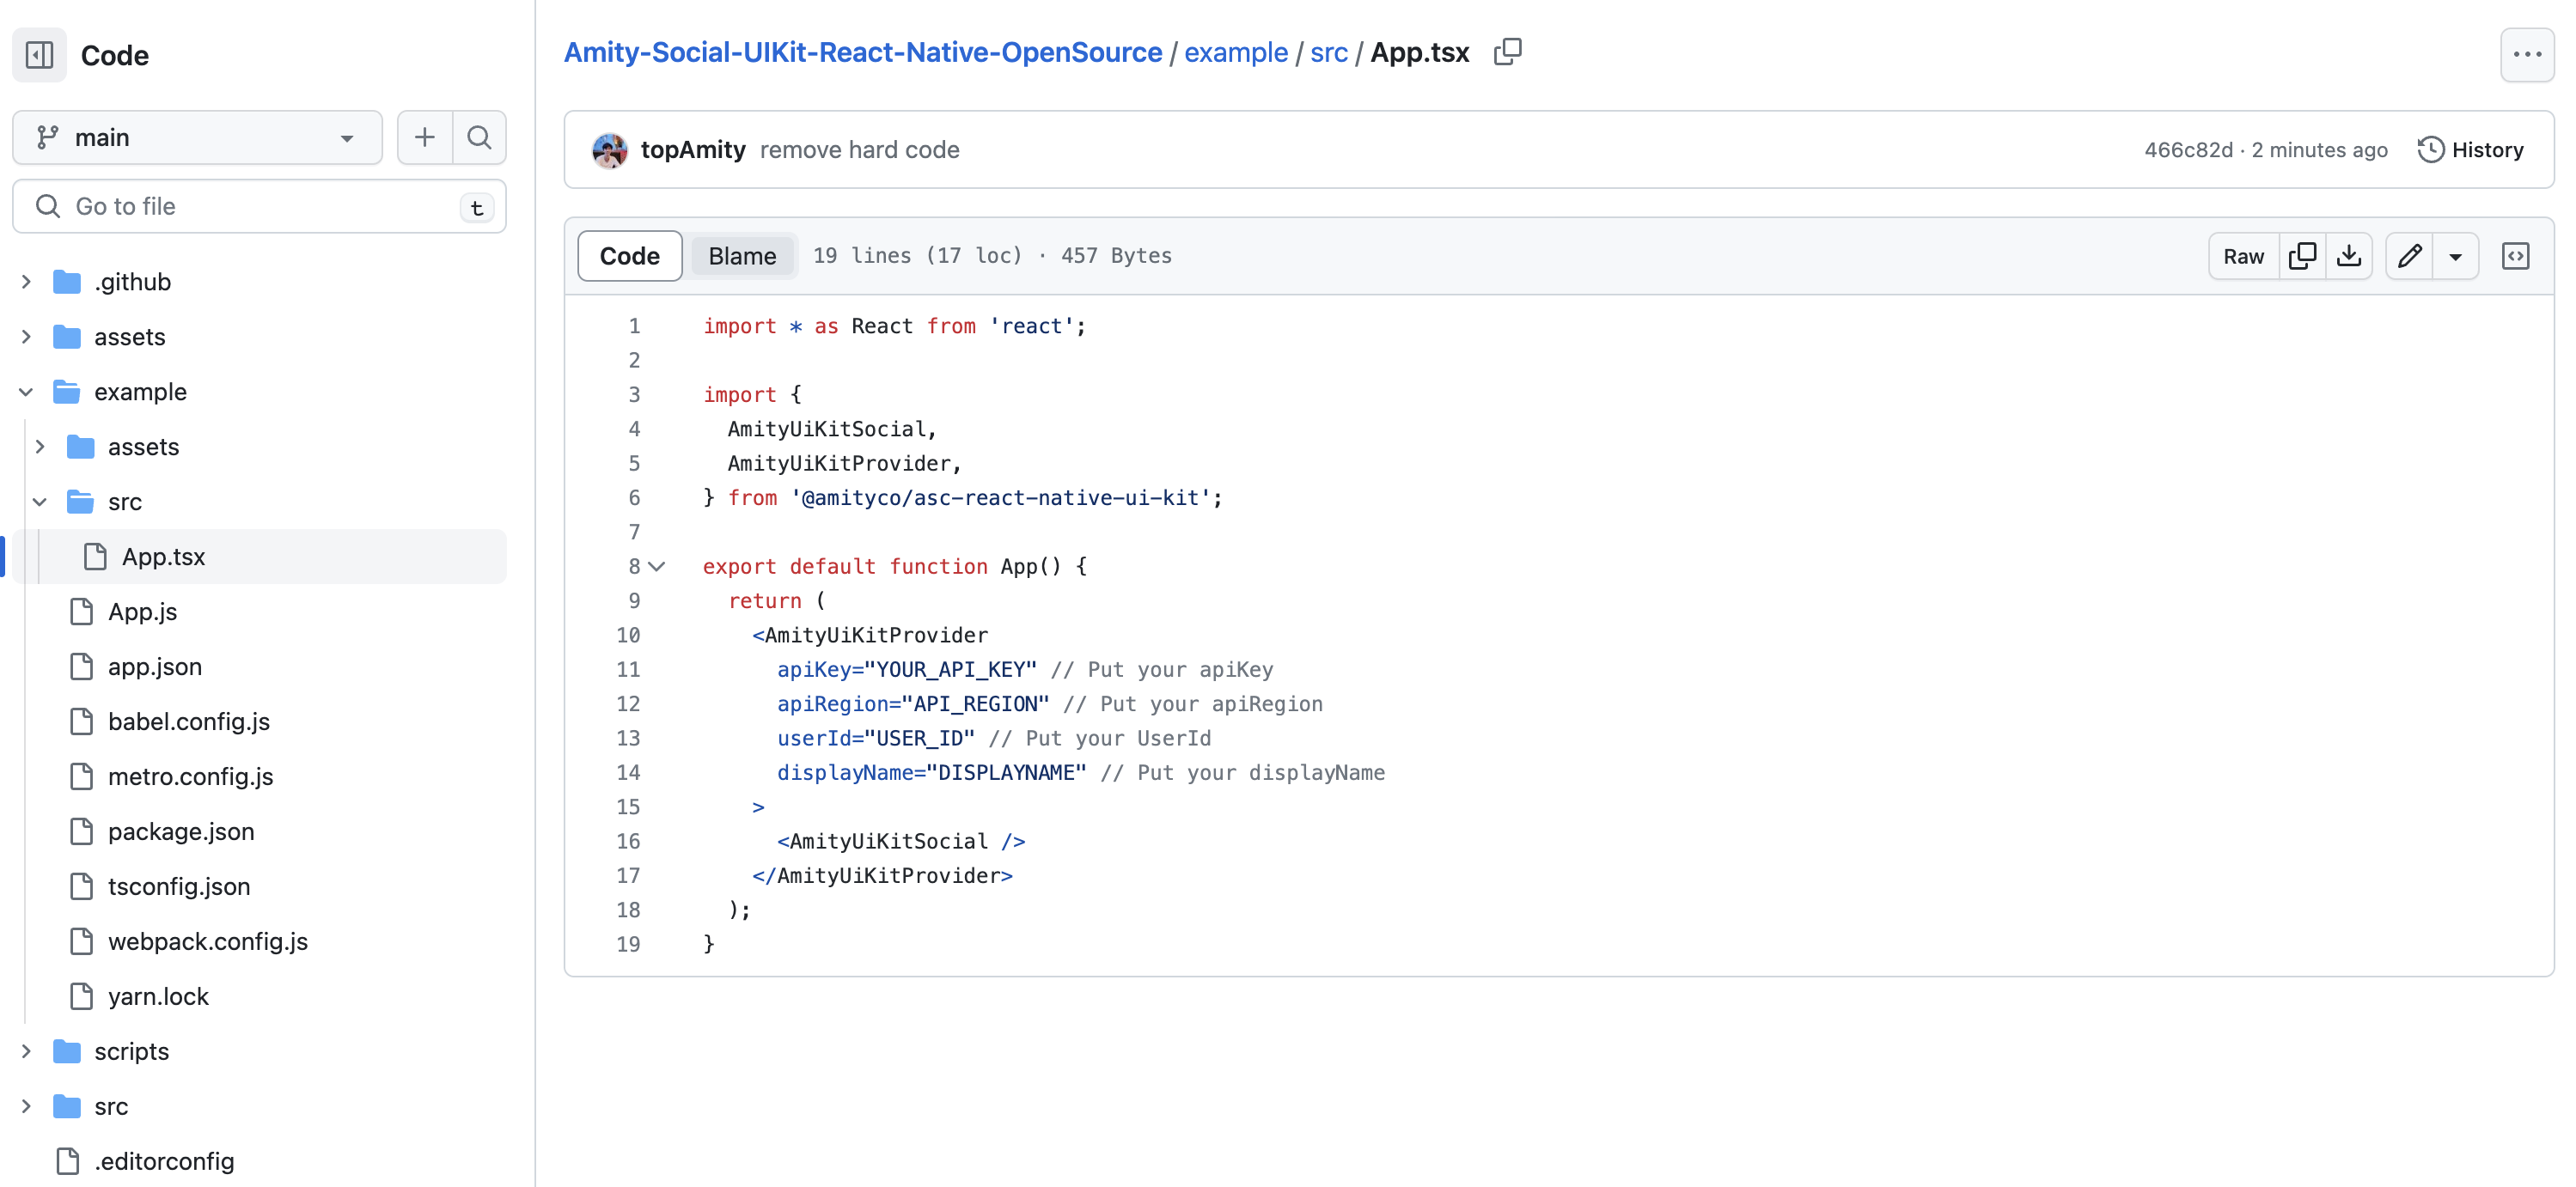2576x1187 pixels.
Task: Expand the .github folder
Action: click(27, 282)
